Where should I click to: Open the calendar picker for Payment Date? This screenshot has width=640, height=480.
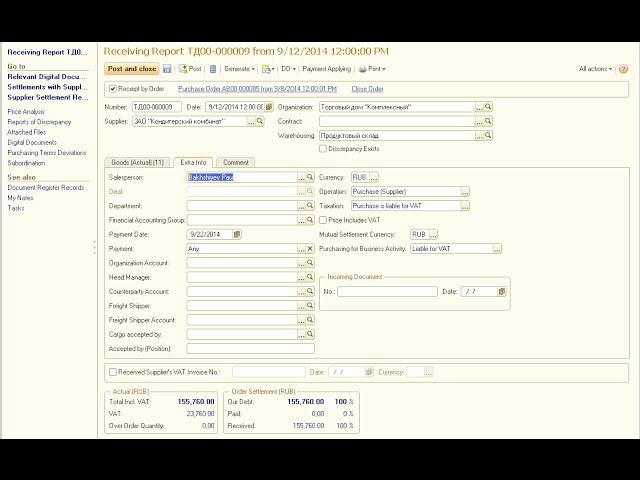(x=237, y=234)
